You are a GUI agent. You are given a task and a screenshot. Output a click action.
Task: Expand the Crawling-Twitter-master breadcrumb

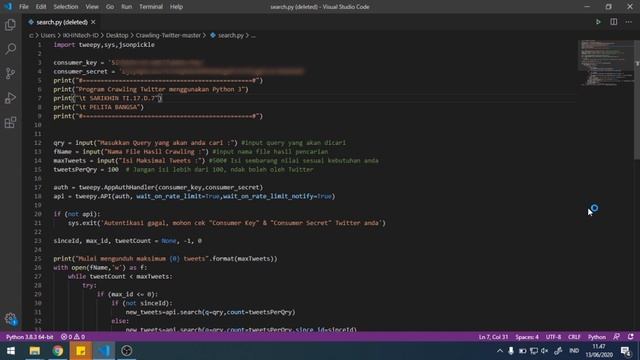(x=168, y=36)
